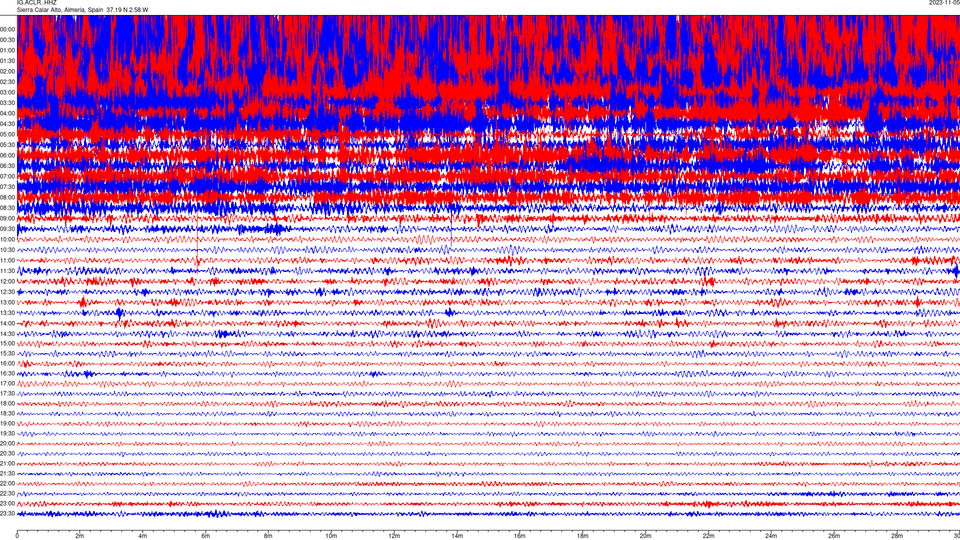960x540 pixels.
Task: Click the 26m tick label on axis
Action: [834, 536]
